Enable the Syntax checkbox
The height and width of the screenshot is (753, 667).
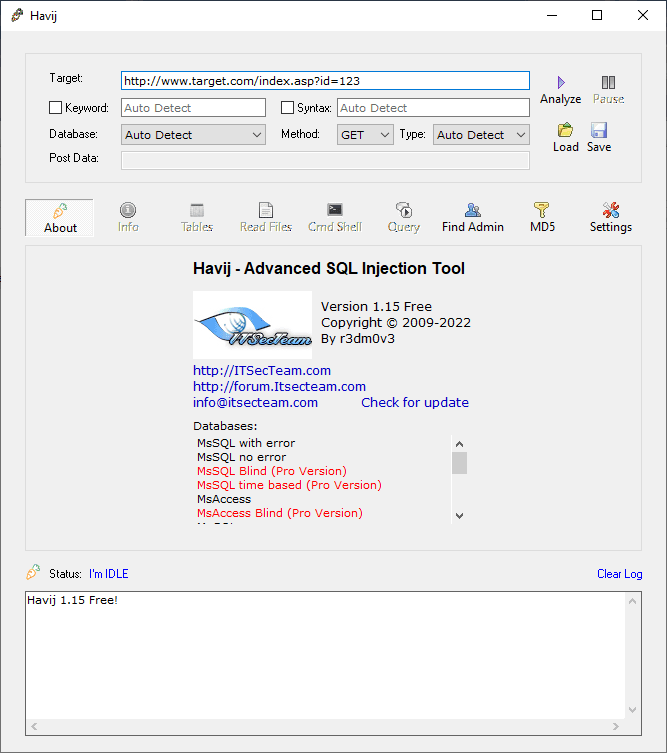tap(288, 108)
